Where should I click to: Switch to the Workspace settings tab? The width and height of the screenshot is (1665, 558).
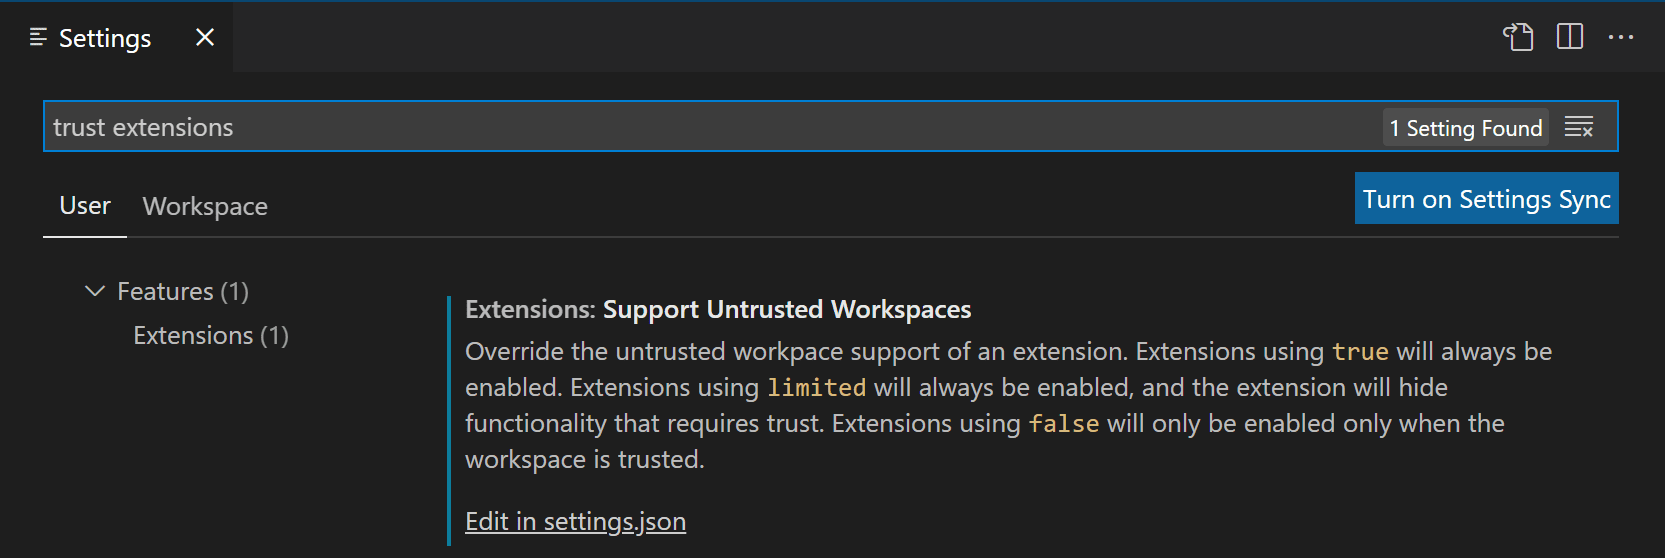point(205,206)
